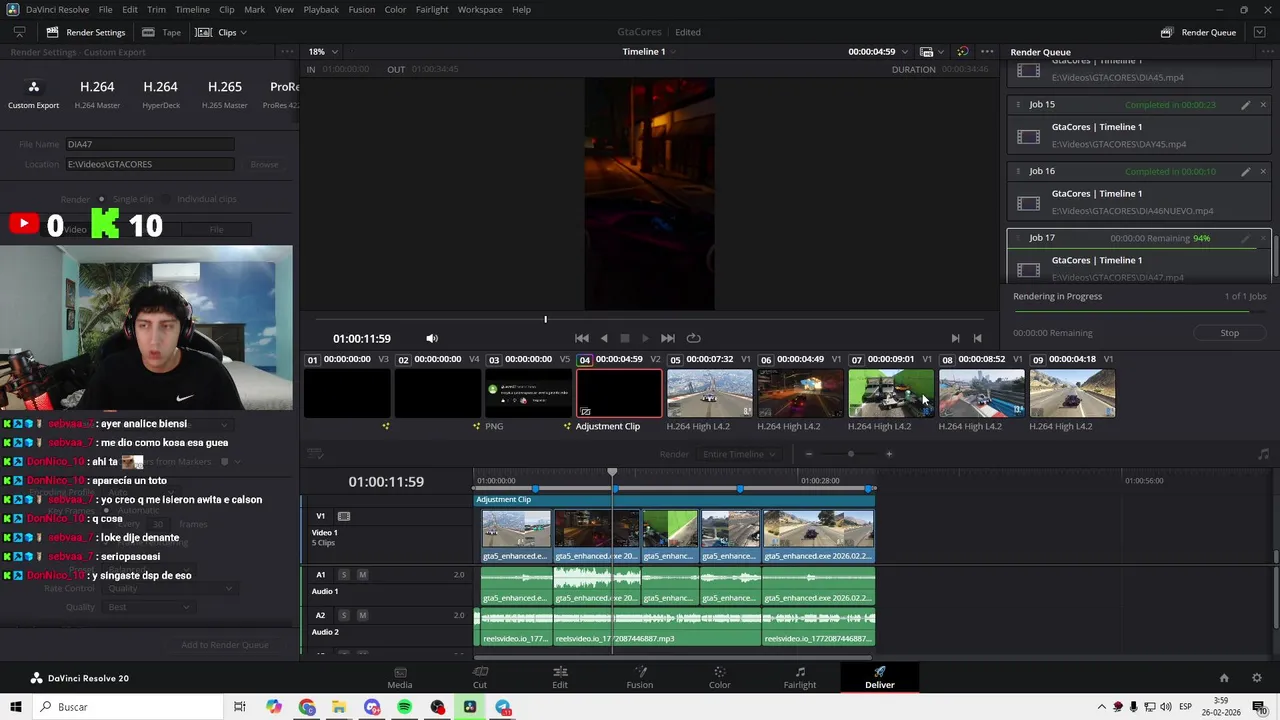Go to the next clip in viewer

tap(955, 338)
